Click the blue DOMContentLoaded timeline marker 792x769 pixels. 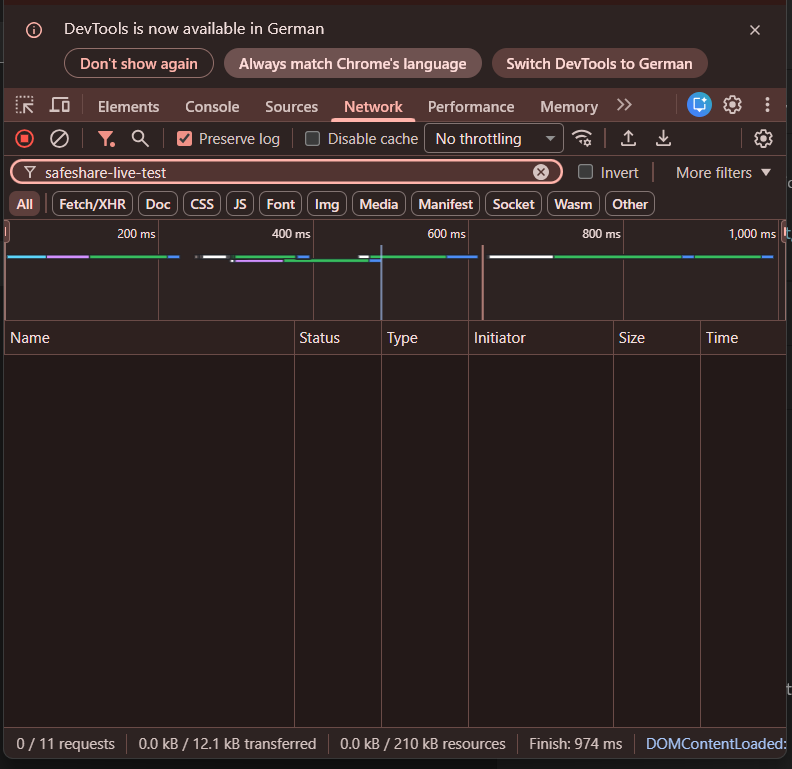[381, 283]
